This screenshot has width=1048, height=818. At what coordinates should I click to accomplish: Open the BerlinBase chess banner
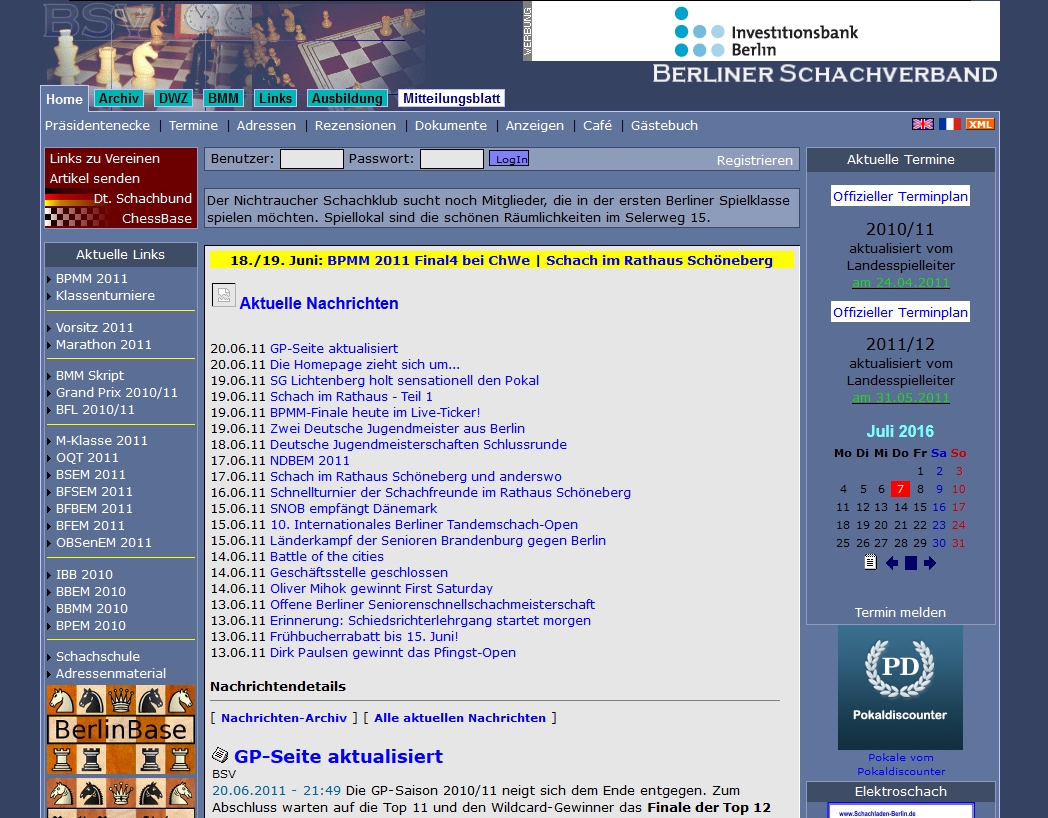click(121, 729)
